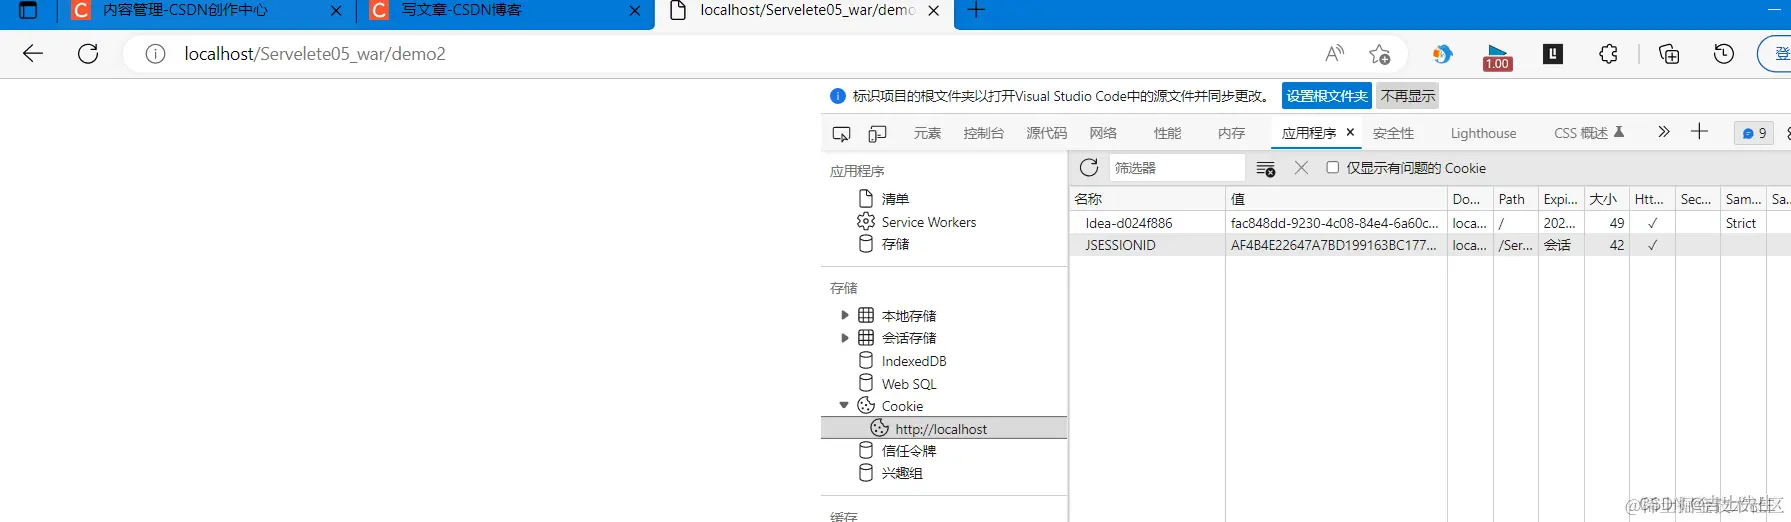Clear all cookies icon
1791x522 pixels.
click(1266, 168)
